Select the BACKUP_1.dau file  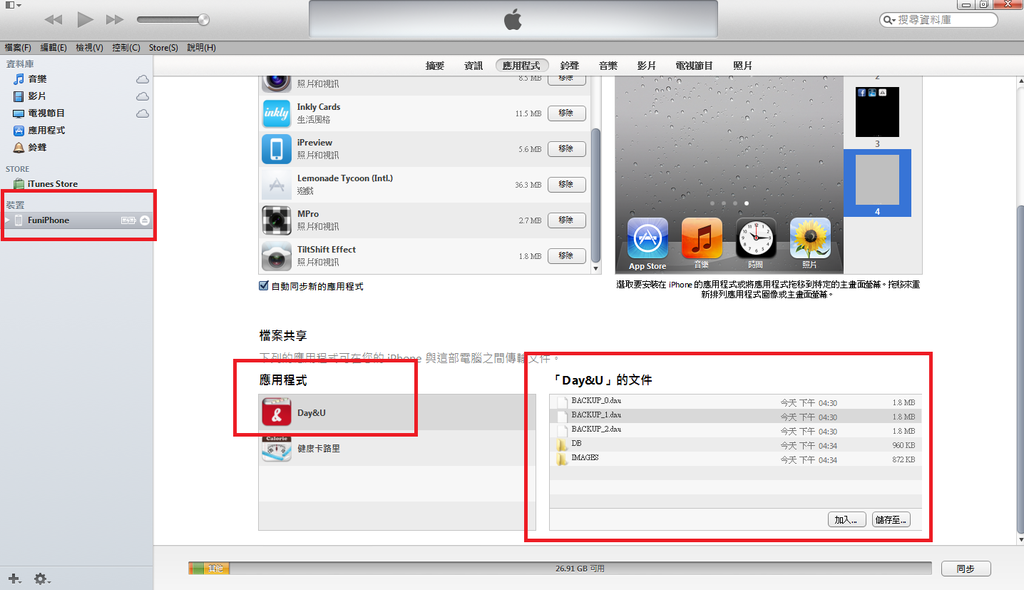click(x=735, y=416)
